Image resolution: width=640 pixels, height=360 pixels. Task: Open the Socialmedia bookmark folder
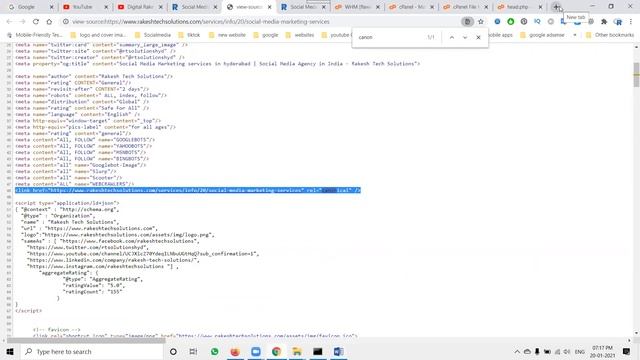[153, 35]
